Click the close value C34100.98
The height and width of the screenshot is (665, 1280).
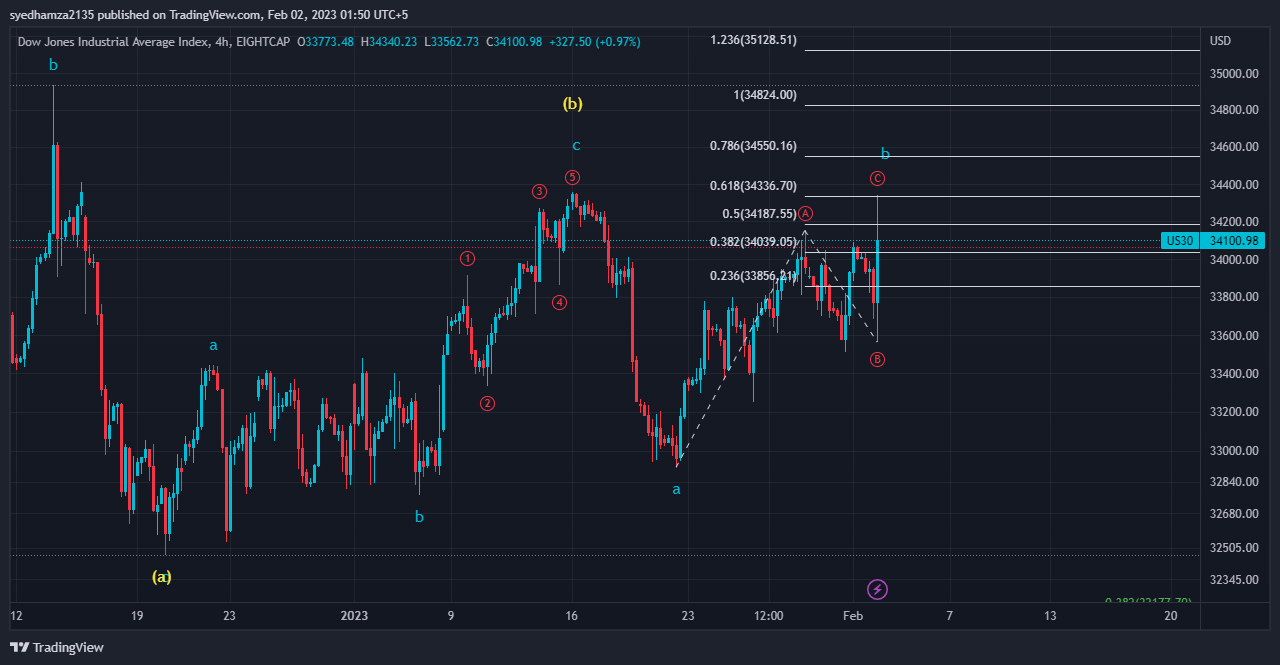click(514, 41)
